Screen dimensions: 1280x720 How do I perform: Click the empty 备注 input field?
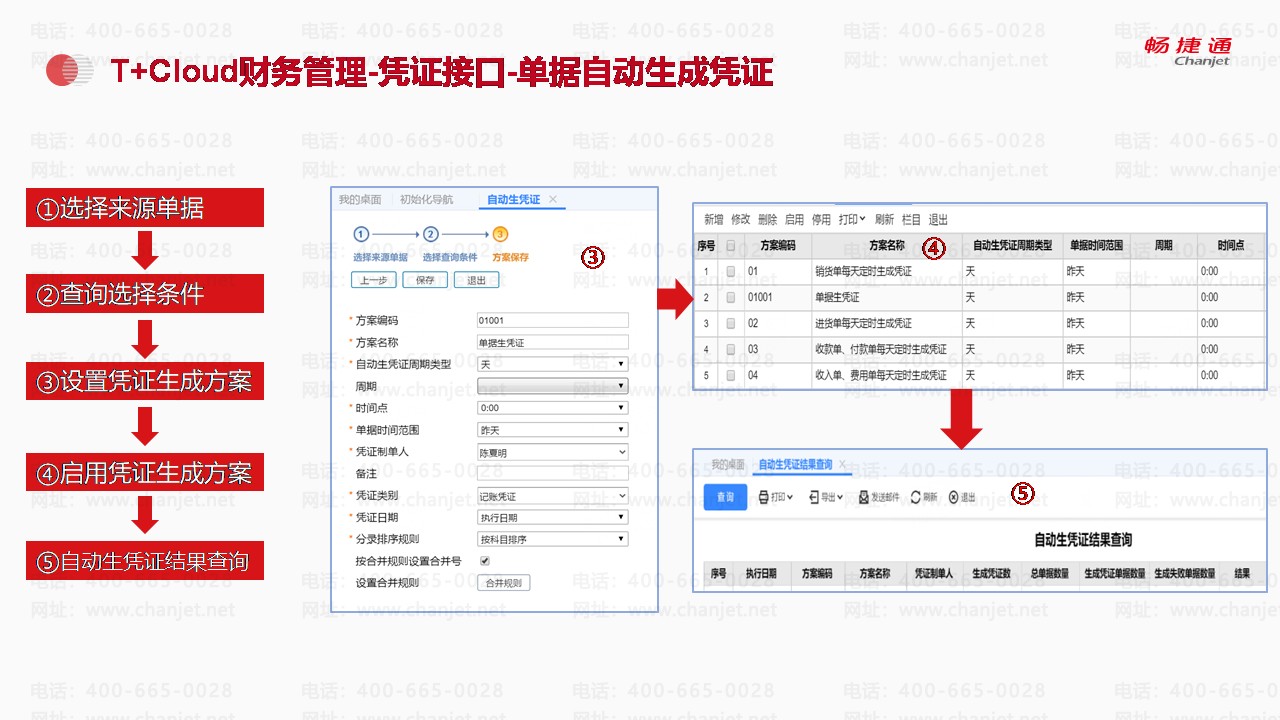click(553, 474)
